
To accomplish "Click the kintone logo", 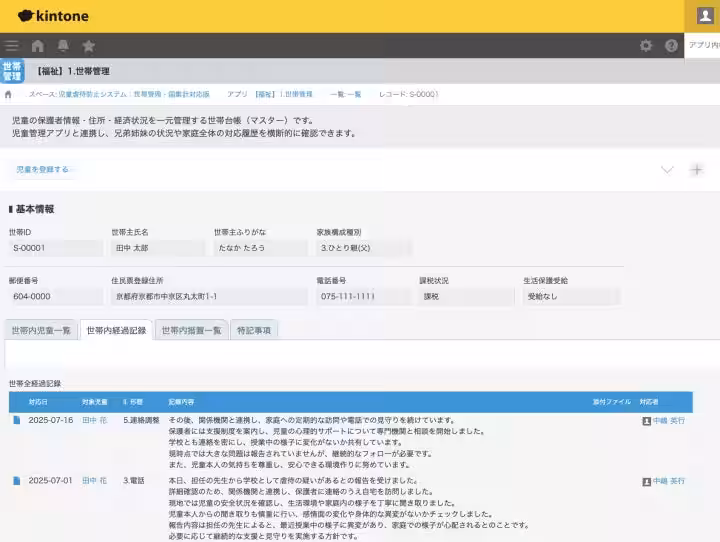I will 53,16.
